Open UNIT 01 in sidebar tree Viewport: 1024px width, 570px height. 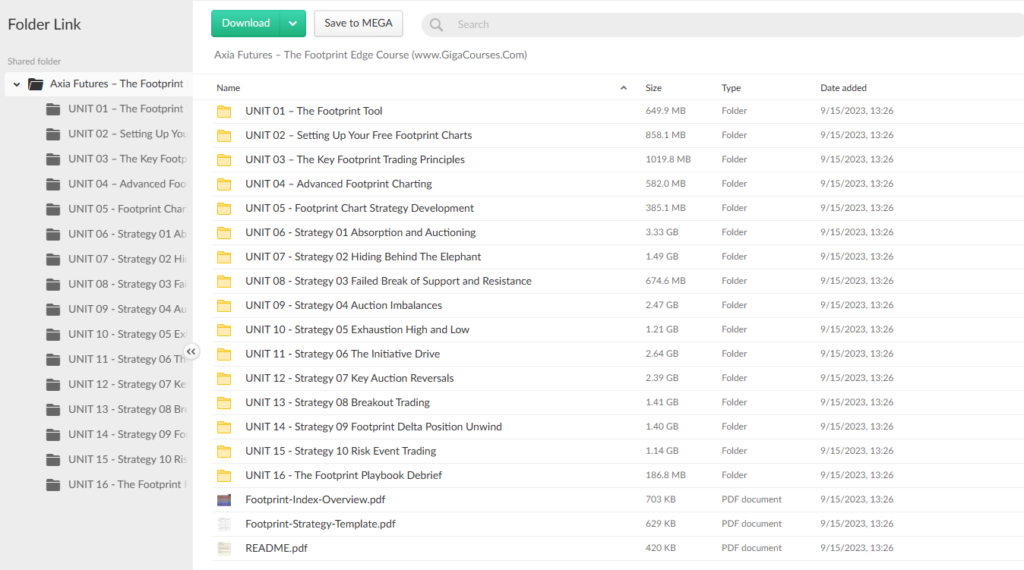pos(118,109)
